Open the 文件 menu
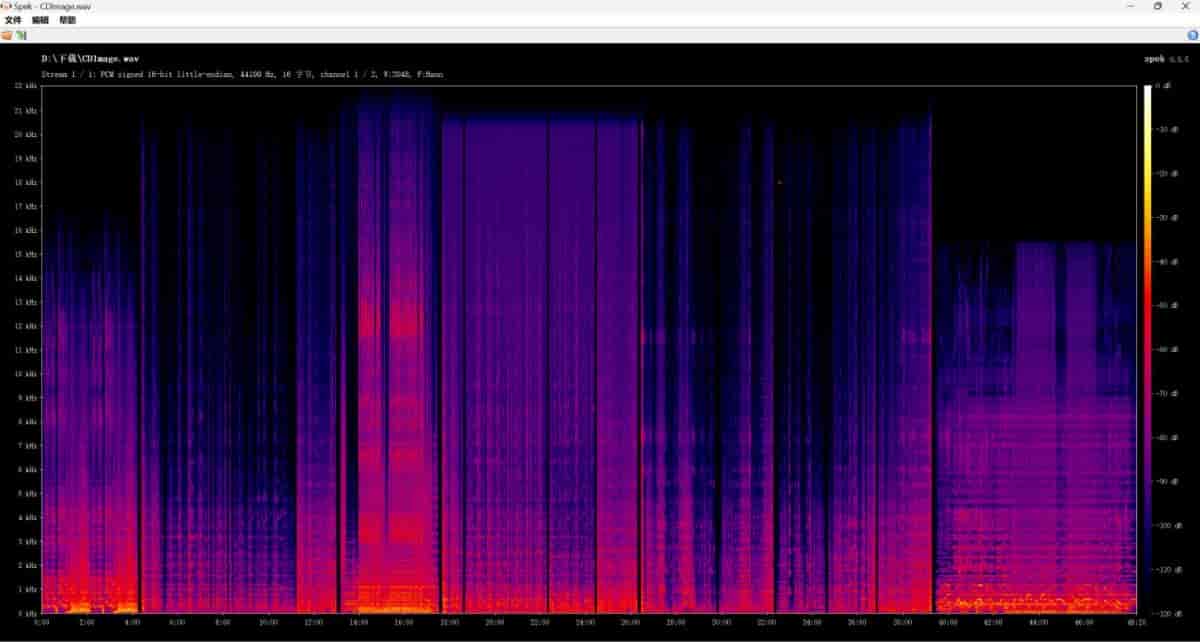 (13, 20)
